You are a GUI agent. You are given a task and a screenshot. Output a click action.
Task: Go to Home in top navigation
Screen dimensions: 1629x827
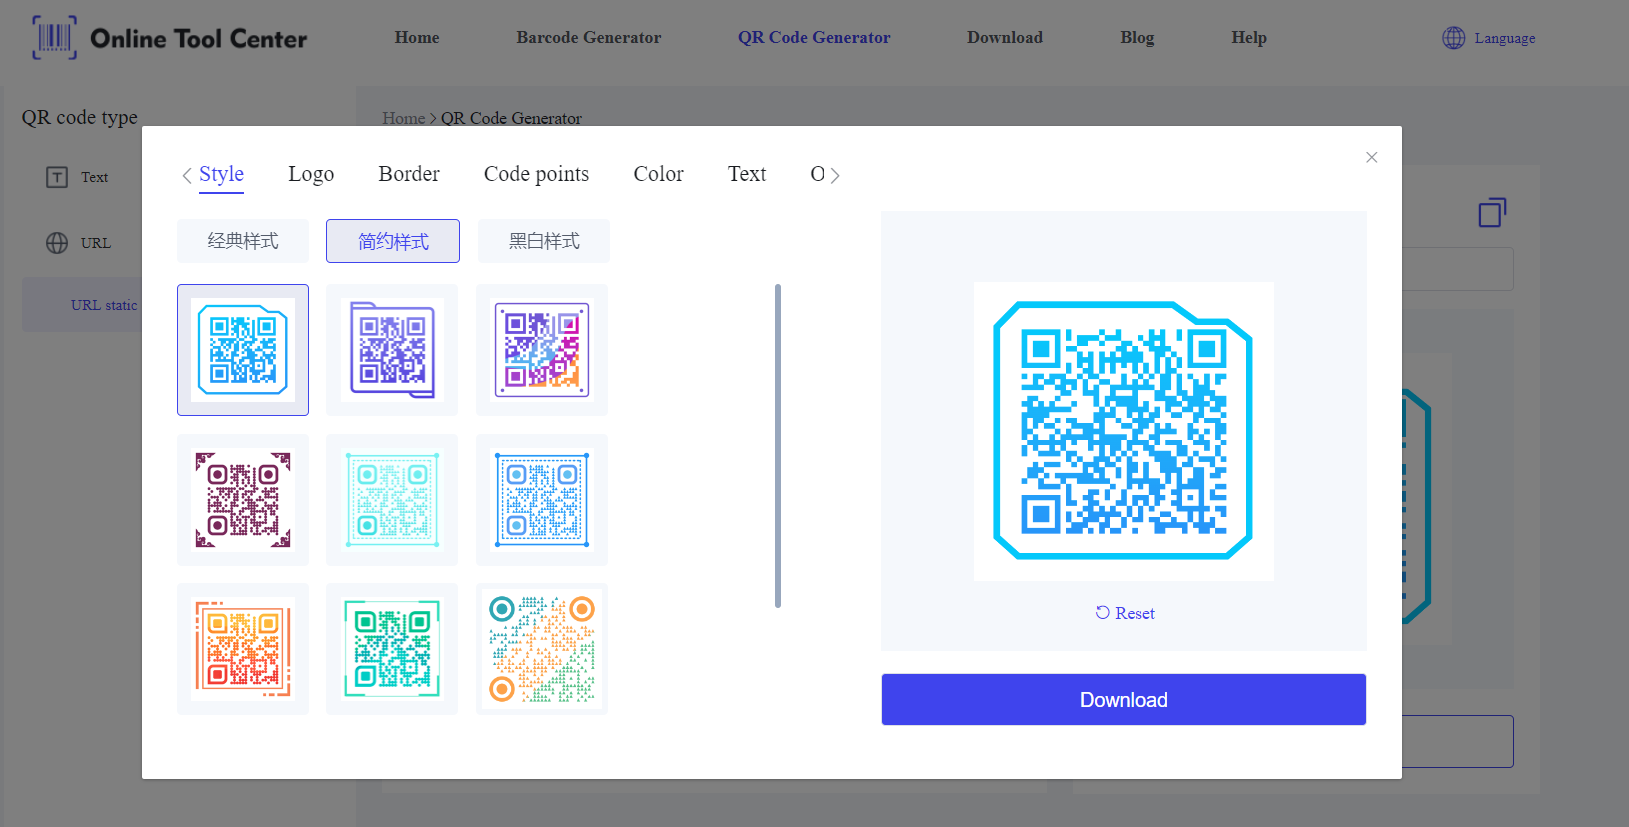(x=417, y=38)
